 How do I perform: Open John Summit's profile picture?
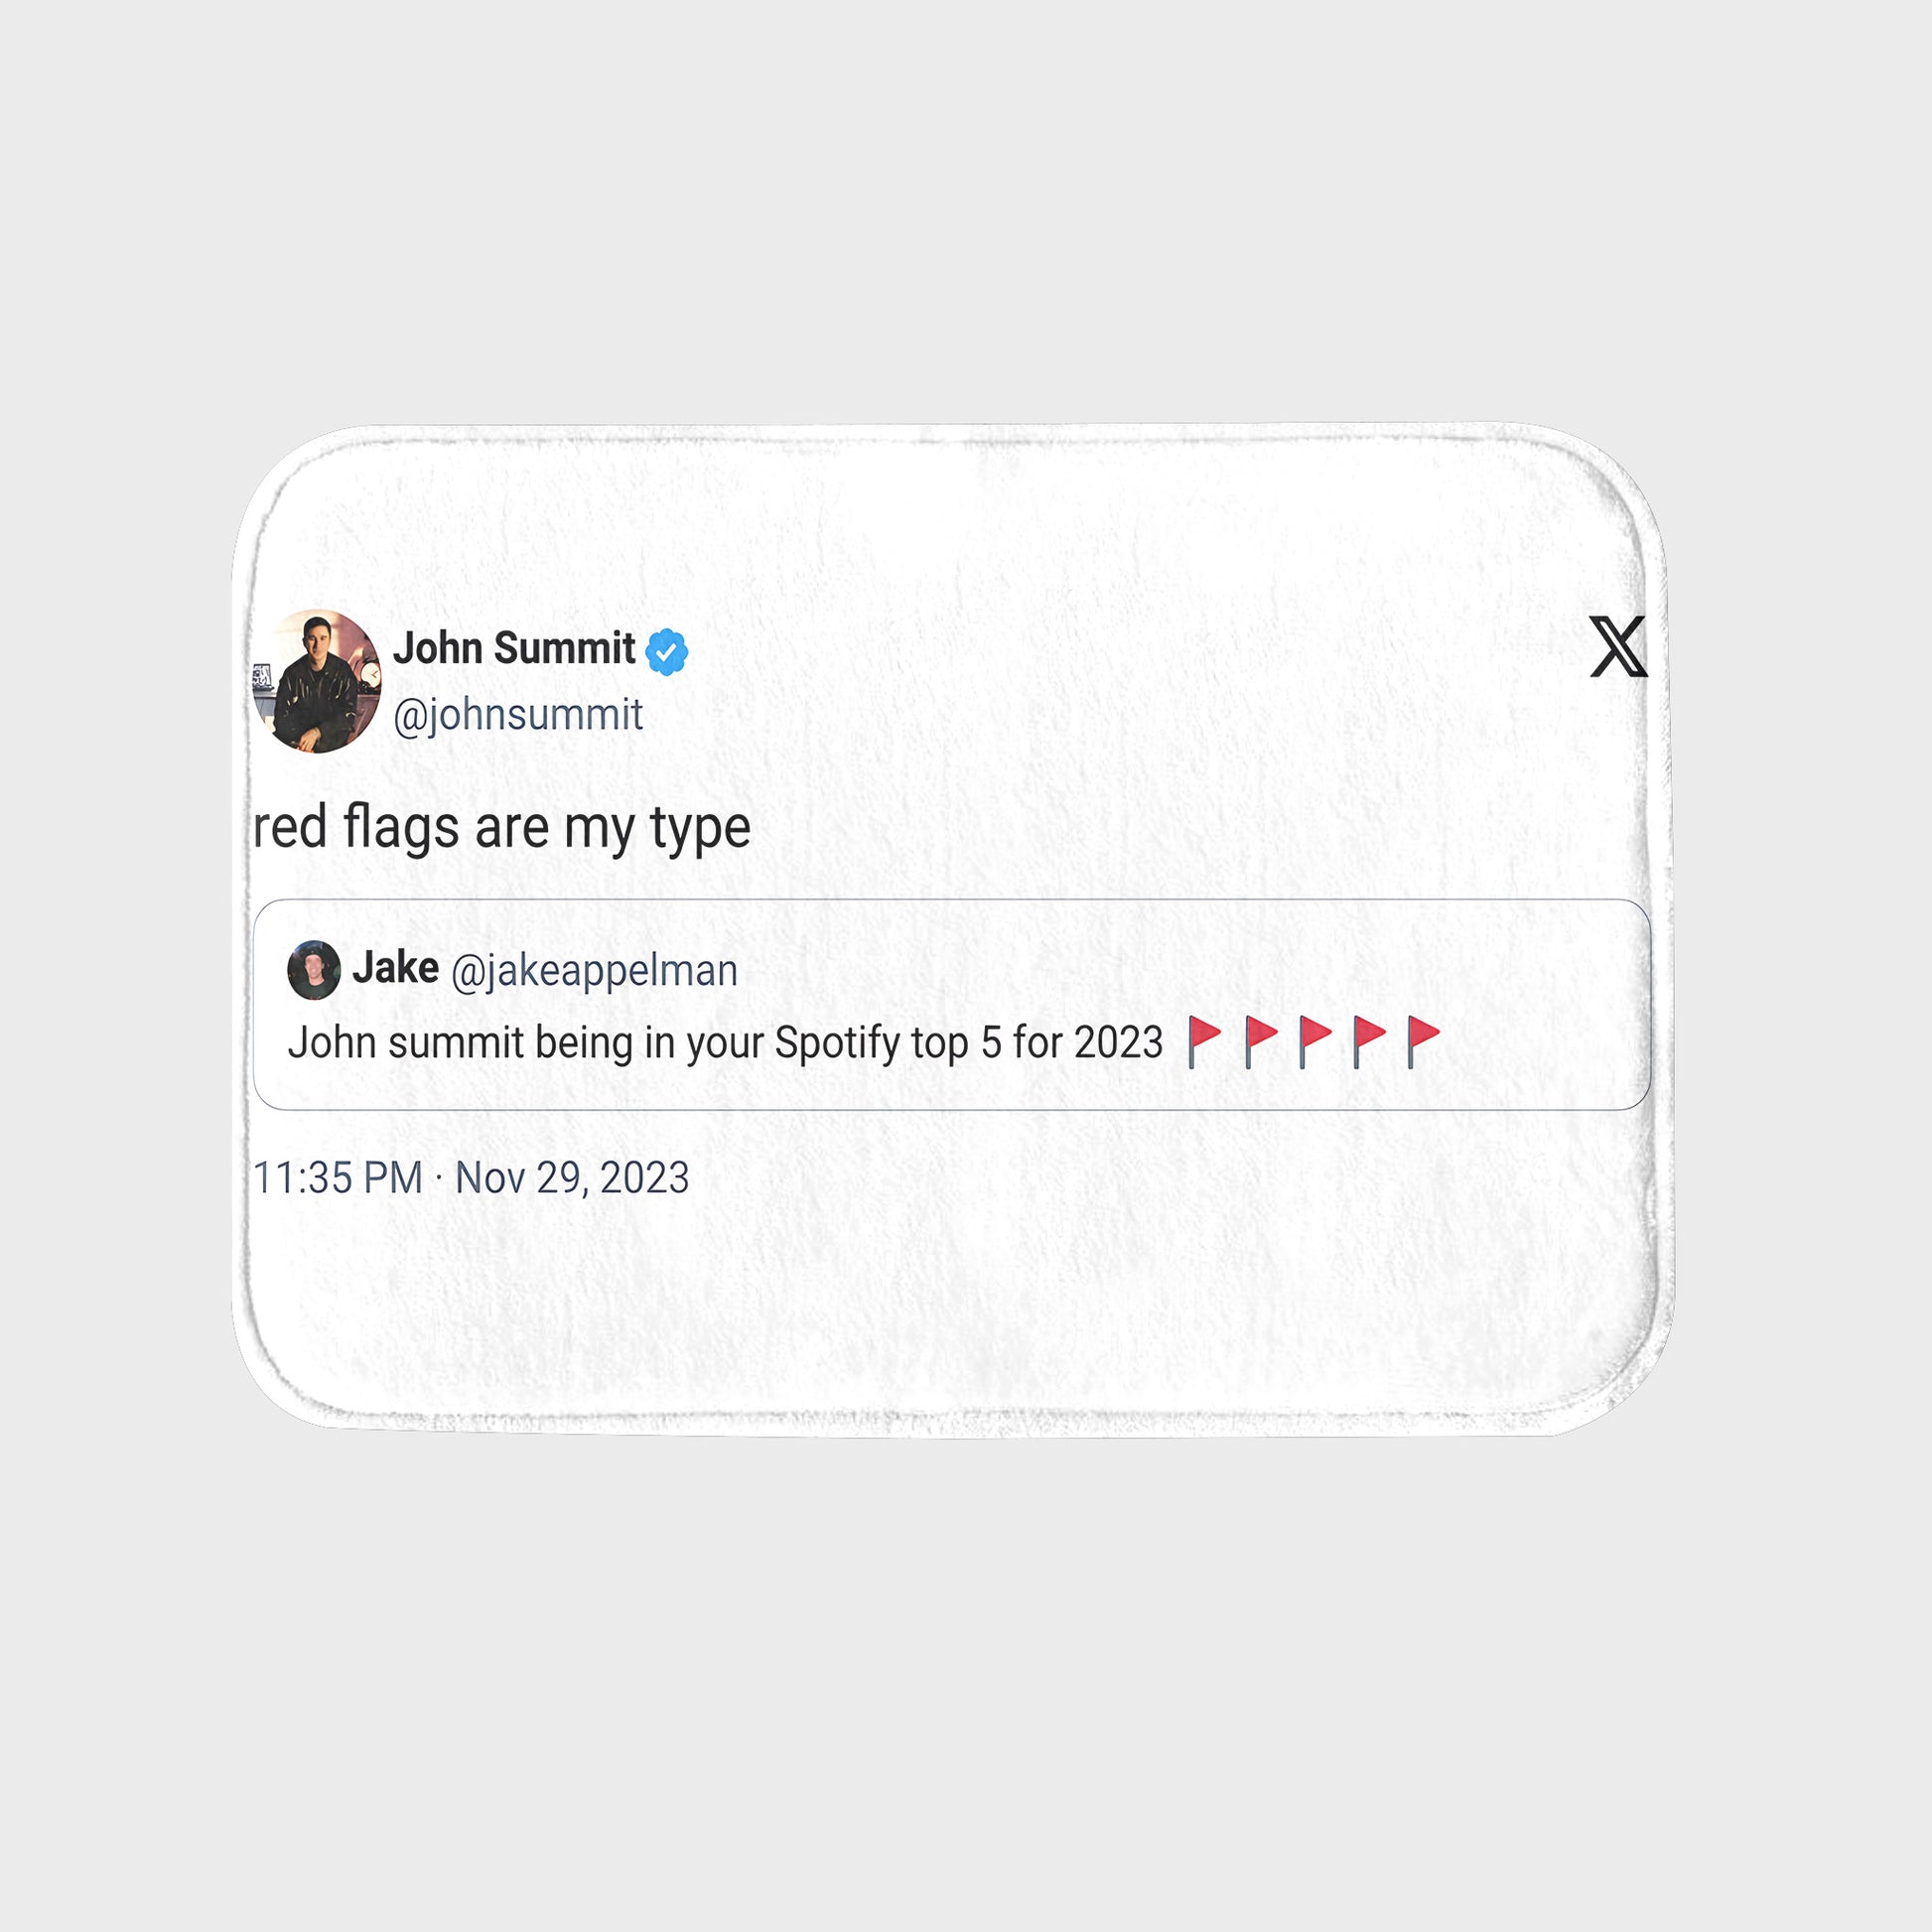317,681
